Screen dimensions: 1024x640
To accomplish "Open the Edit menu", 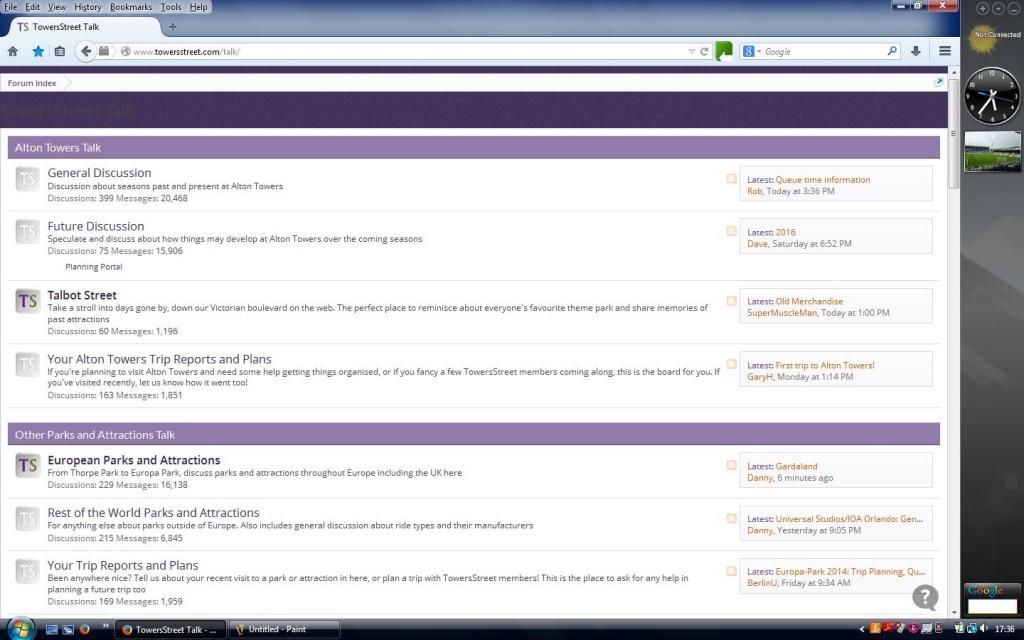I will point(33,7).
